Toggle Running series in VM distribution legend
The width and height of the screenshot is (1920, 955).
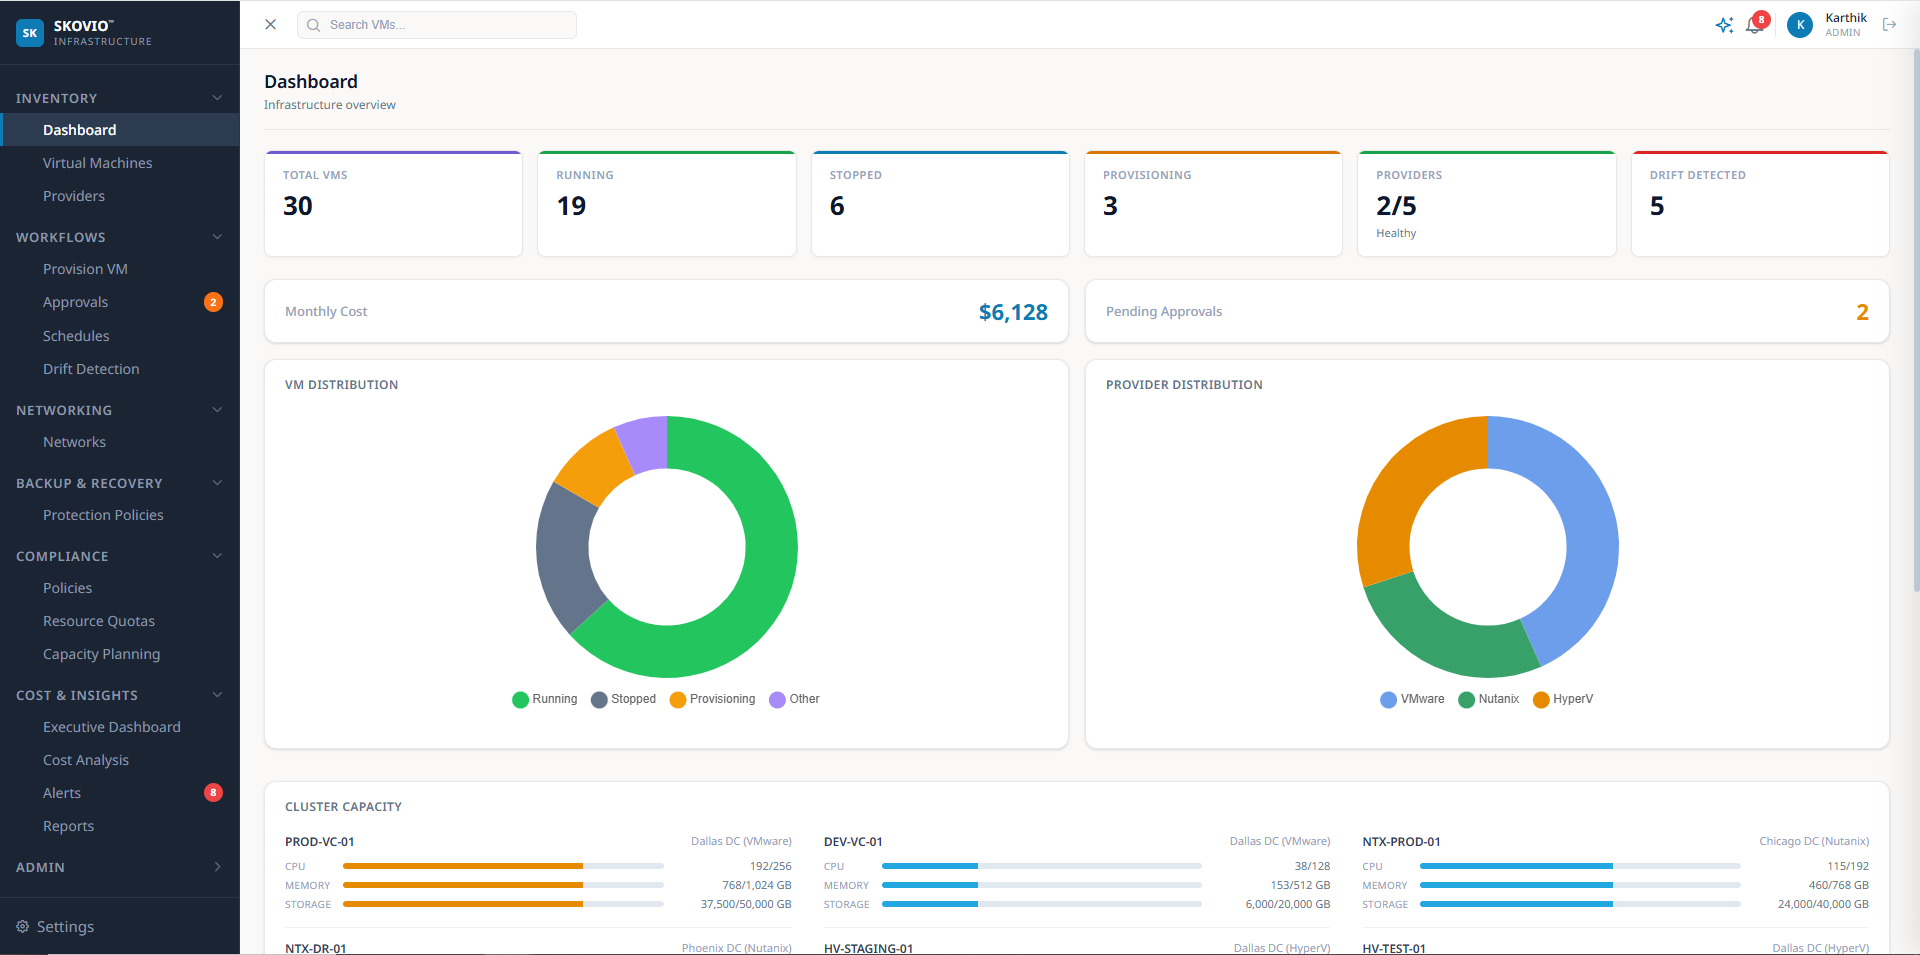(x=545, y=699)
